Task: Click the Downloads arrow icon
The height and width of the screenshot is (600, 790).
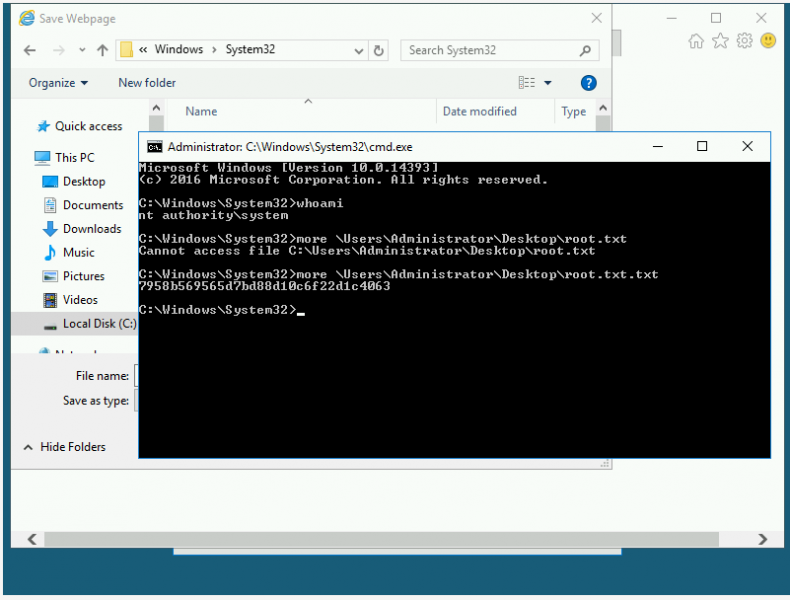Action: pyautogui.click(x=50, y=229)
